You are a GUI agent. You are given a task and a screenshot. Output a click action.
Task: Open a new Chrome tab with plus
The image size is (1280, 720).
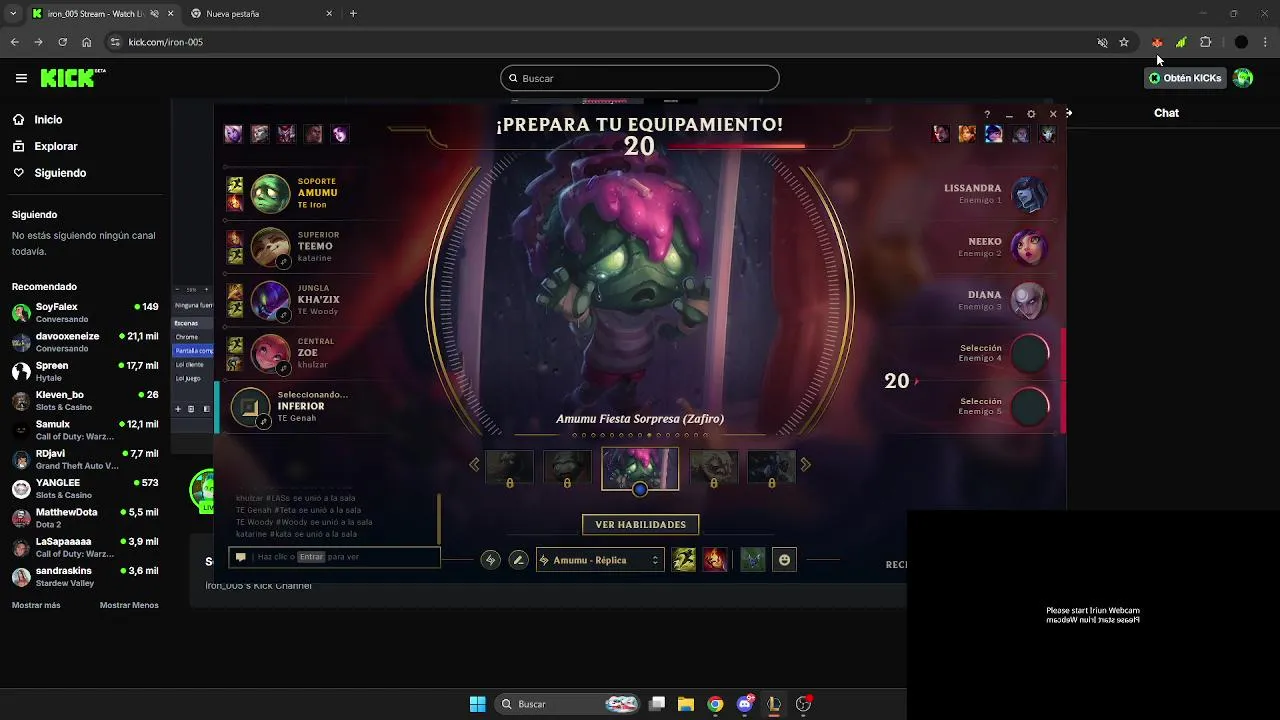[353, 14]
